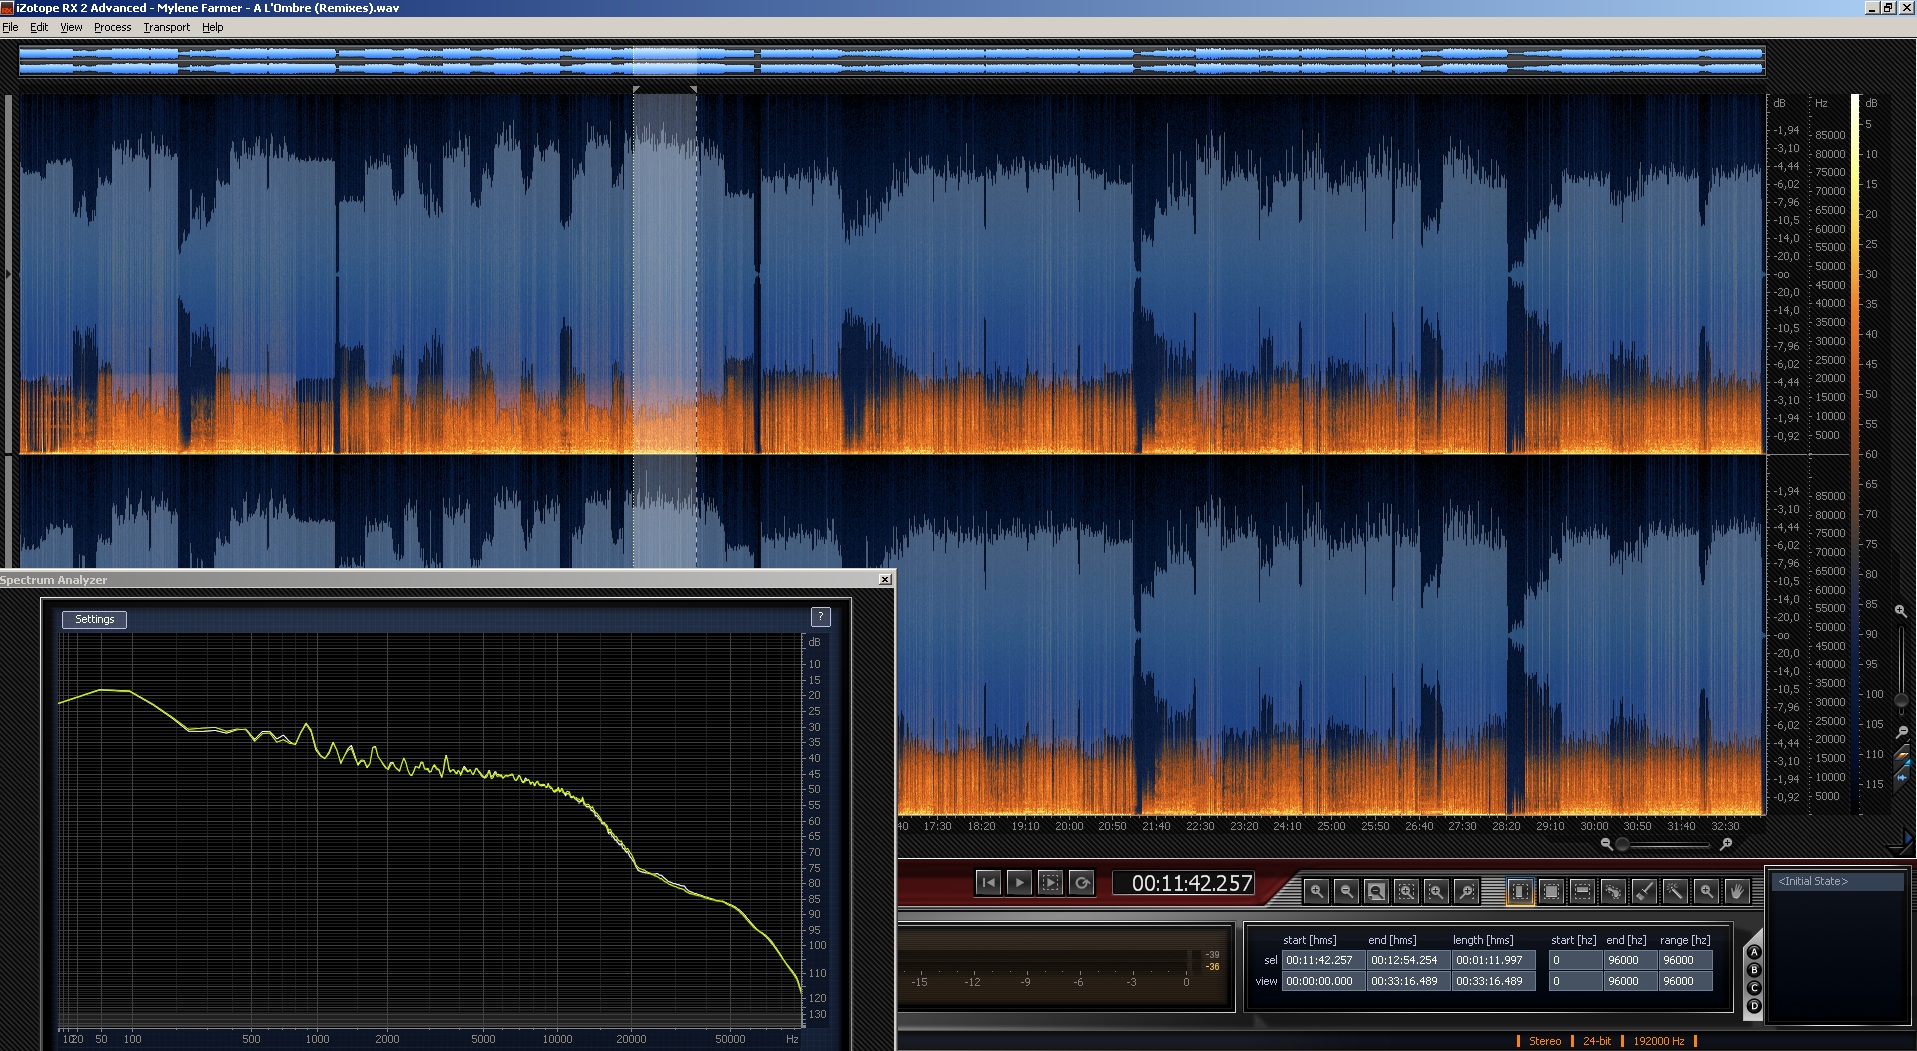
Task: Select the time selection tool
Action: click(x=1520, y=890)
